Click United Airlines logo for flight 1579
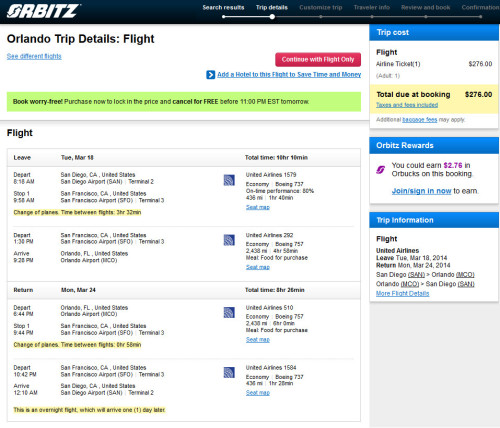Image resolution: width=500 pixels, height=428 pixels. coord(229,180)
